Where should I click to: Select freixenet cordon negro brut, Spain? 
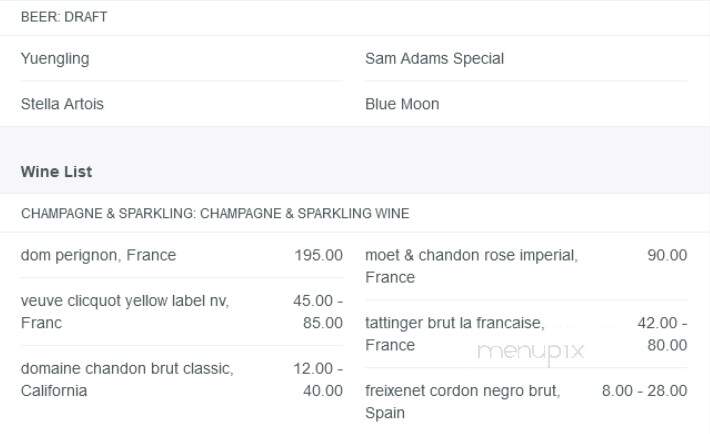tap(463, 402)
